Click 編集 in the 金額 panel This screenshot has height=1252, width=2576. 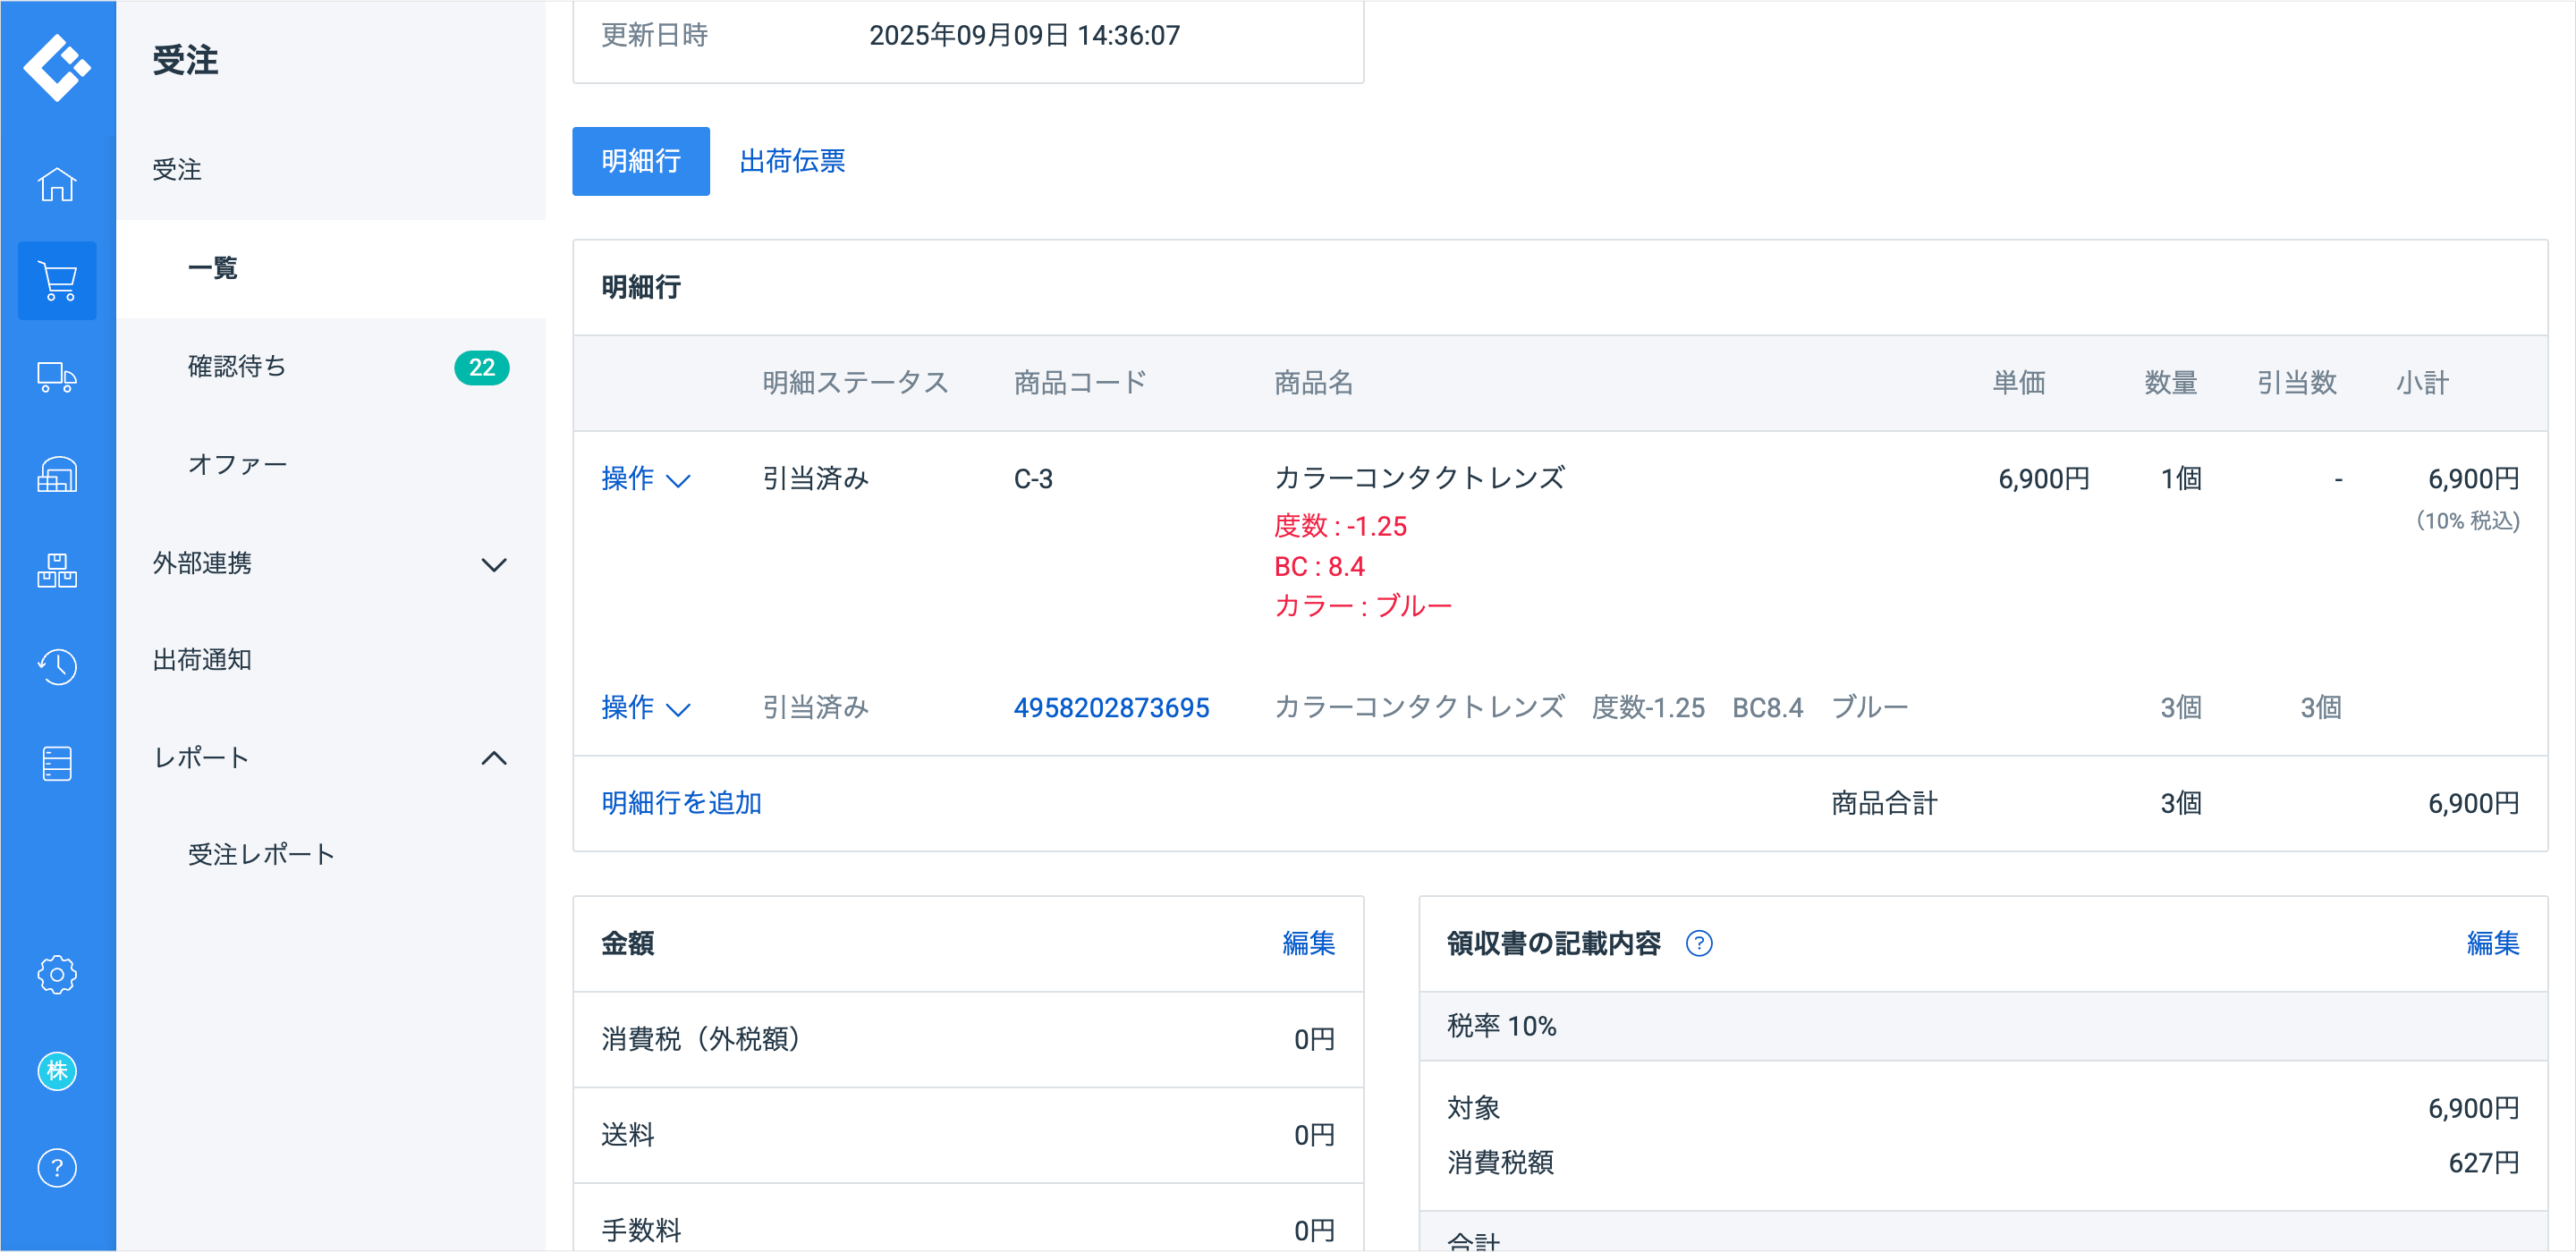pyautogui.click(x=1308, y=944)
